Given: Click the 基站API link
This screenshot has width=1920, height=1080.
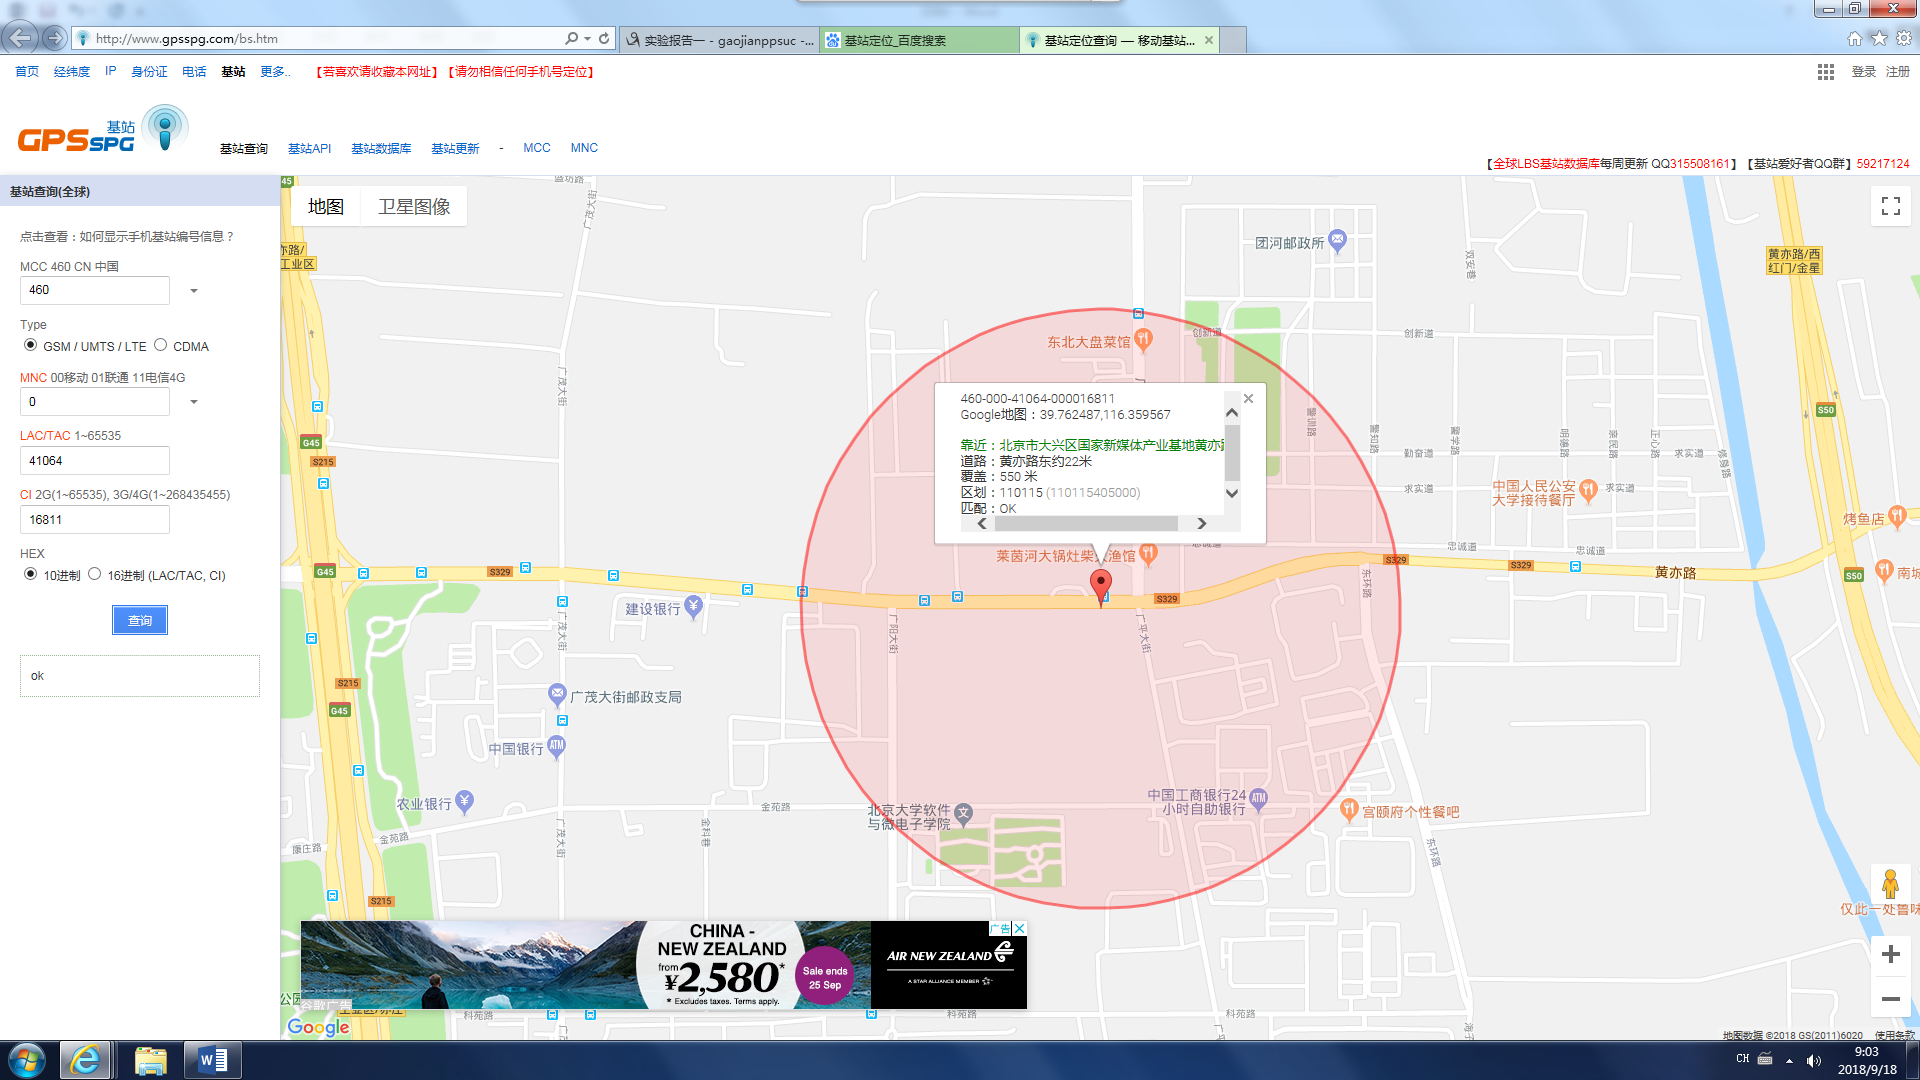Looking at the screenshot, I should (x=309, y=148).
